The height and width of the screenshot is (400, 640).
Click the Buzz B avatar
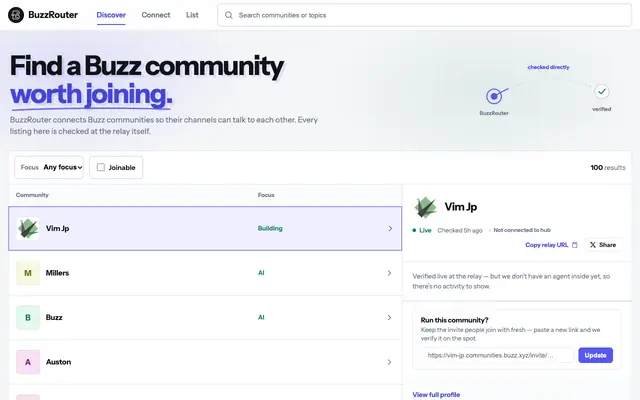[28, 317]
